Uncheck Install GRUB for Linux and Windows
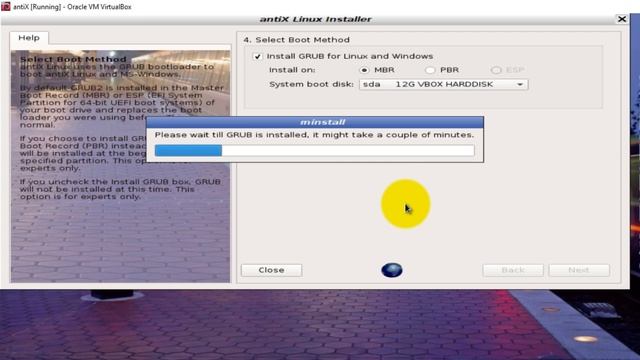Viewport: 640px width, 360px height. (x=258, y=56)
